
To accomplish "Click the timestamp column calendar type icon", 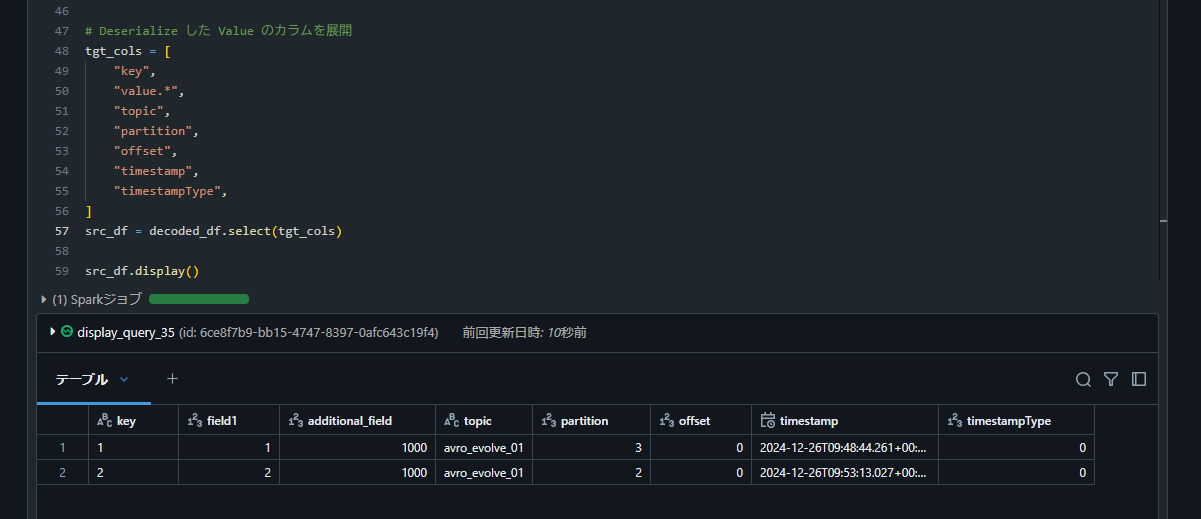I will (x=768, y=421).
